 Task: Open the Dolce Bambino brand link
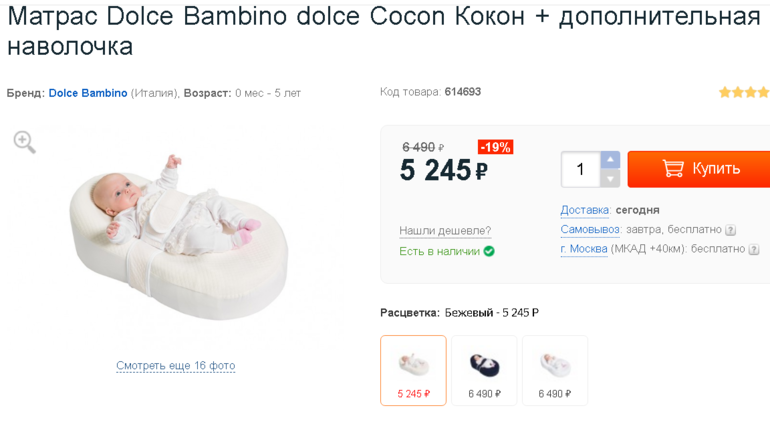88,93
